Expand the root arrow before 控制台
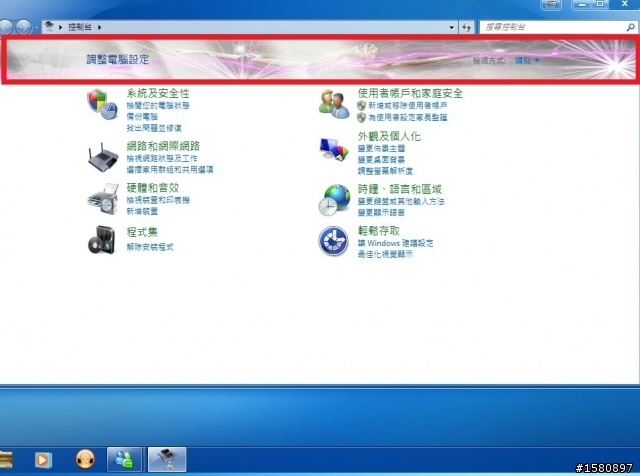The width and height of the screenshot is (640, 476). pos(60,27)
